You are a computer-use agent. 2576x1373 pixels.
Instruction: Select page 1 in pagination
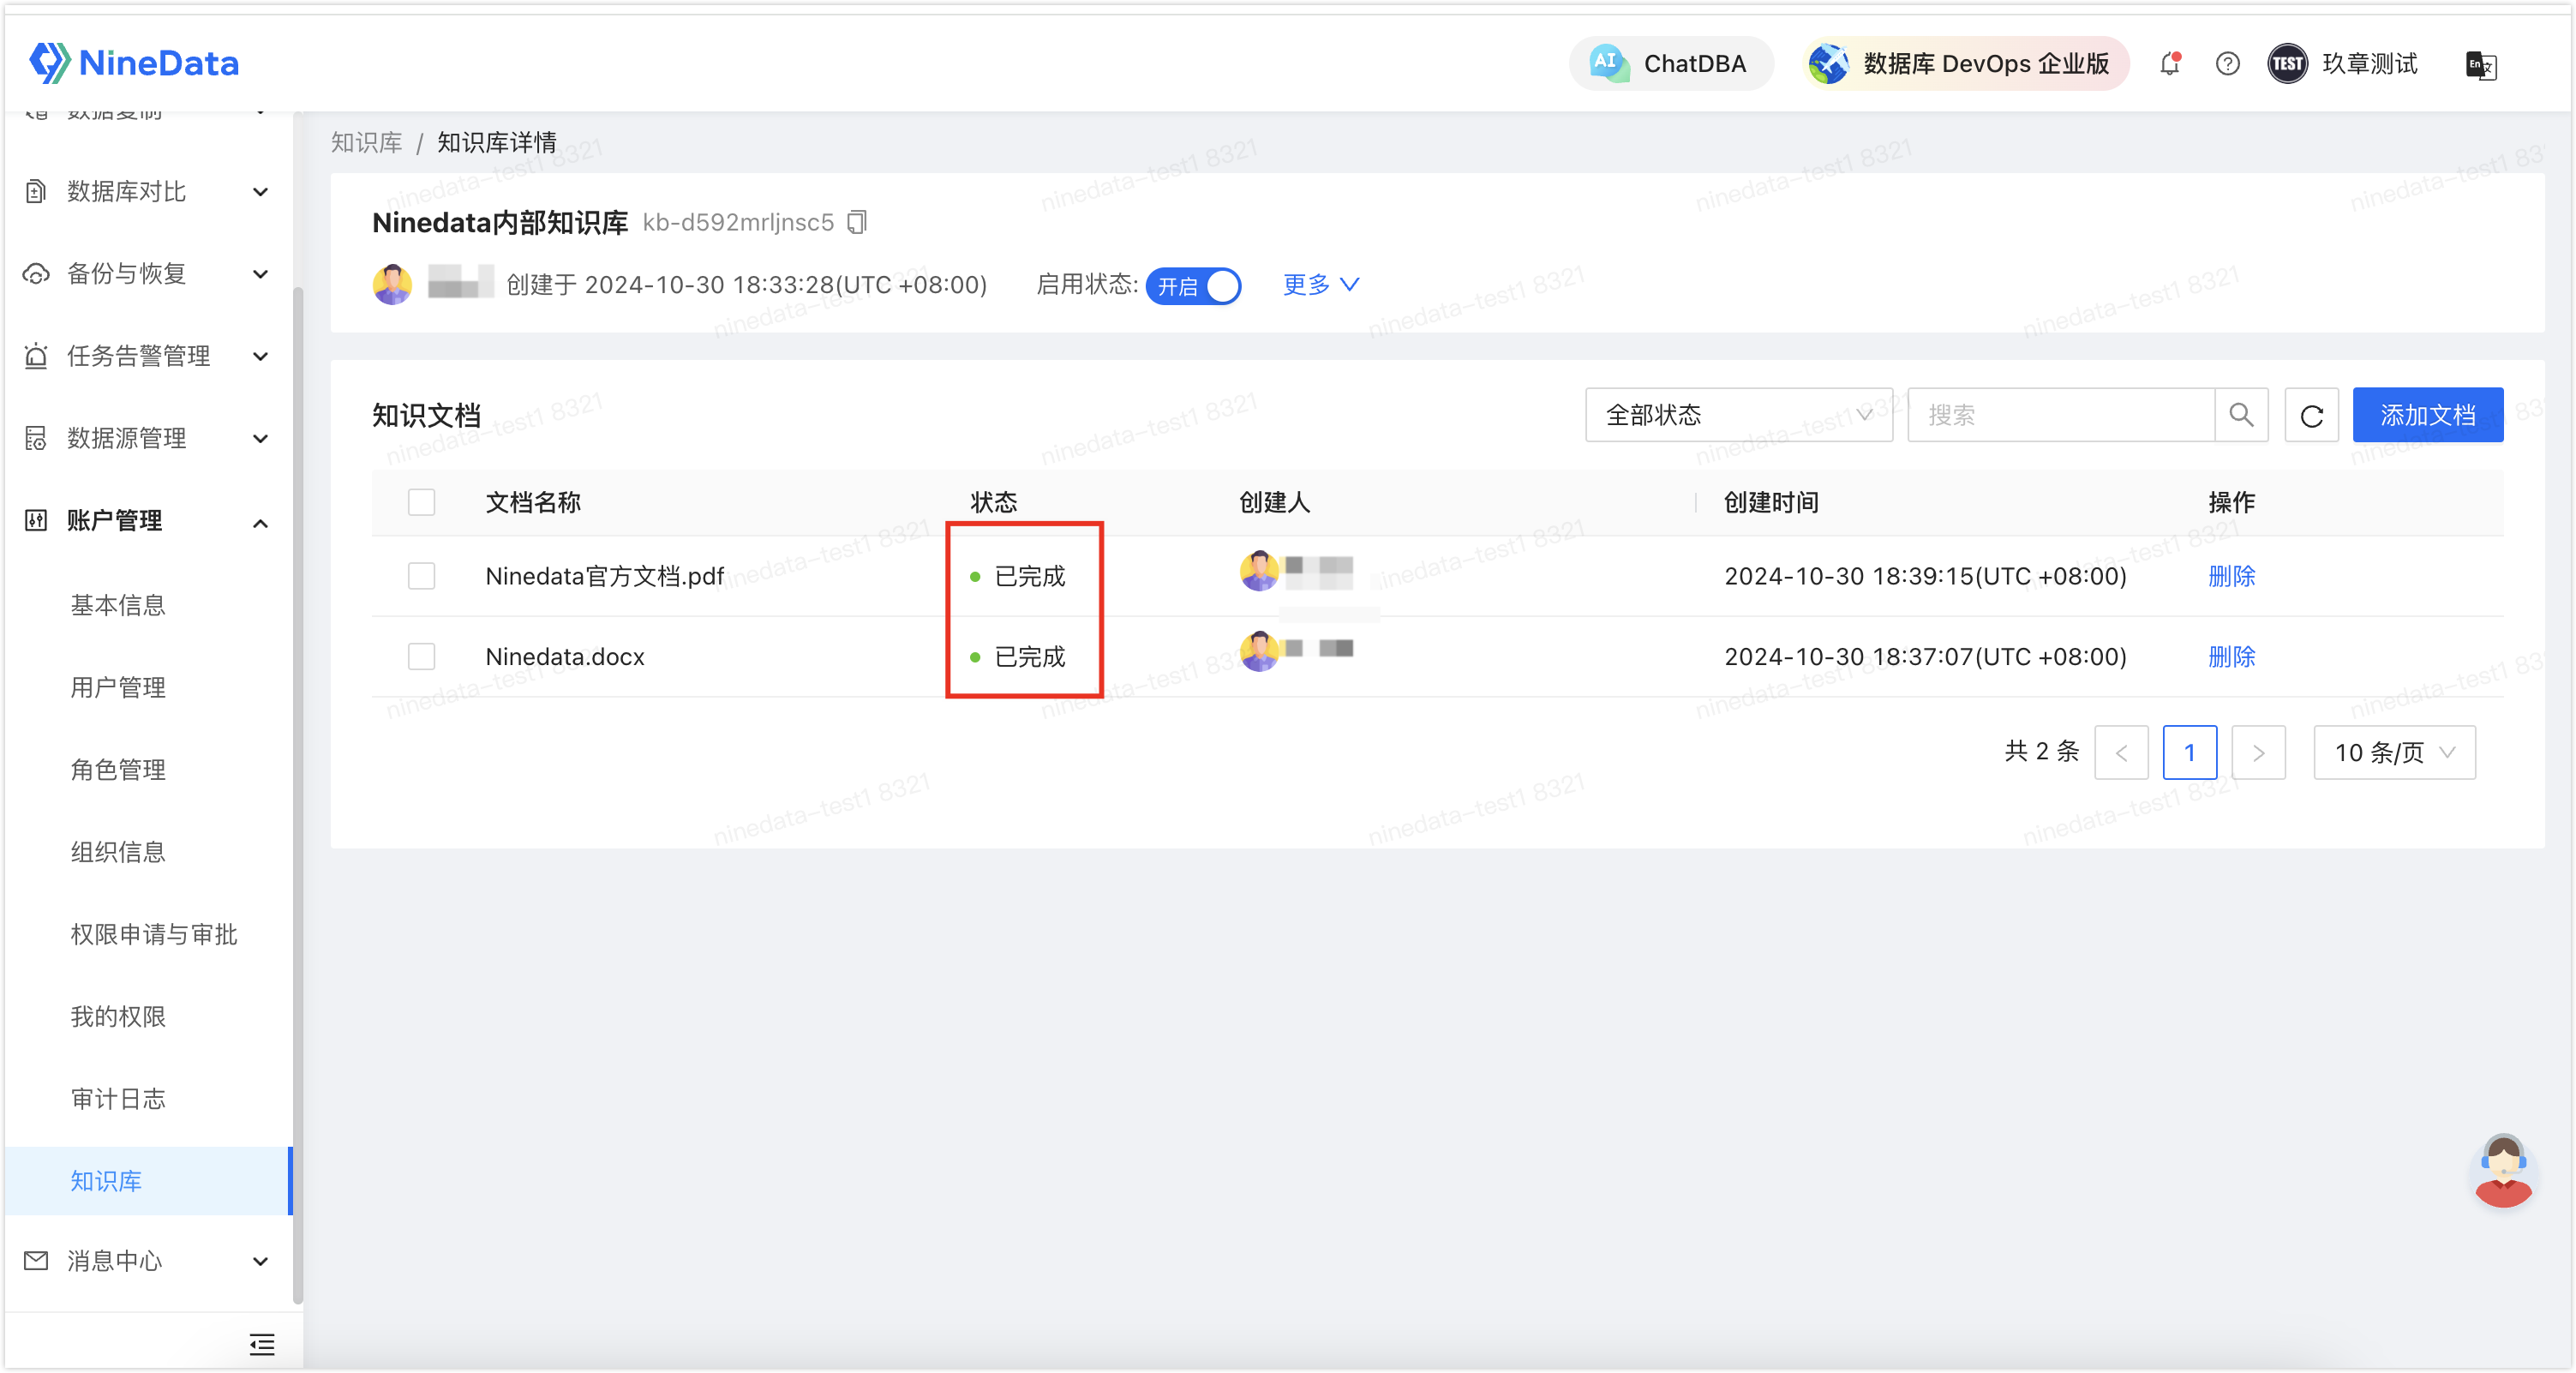2189,752
